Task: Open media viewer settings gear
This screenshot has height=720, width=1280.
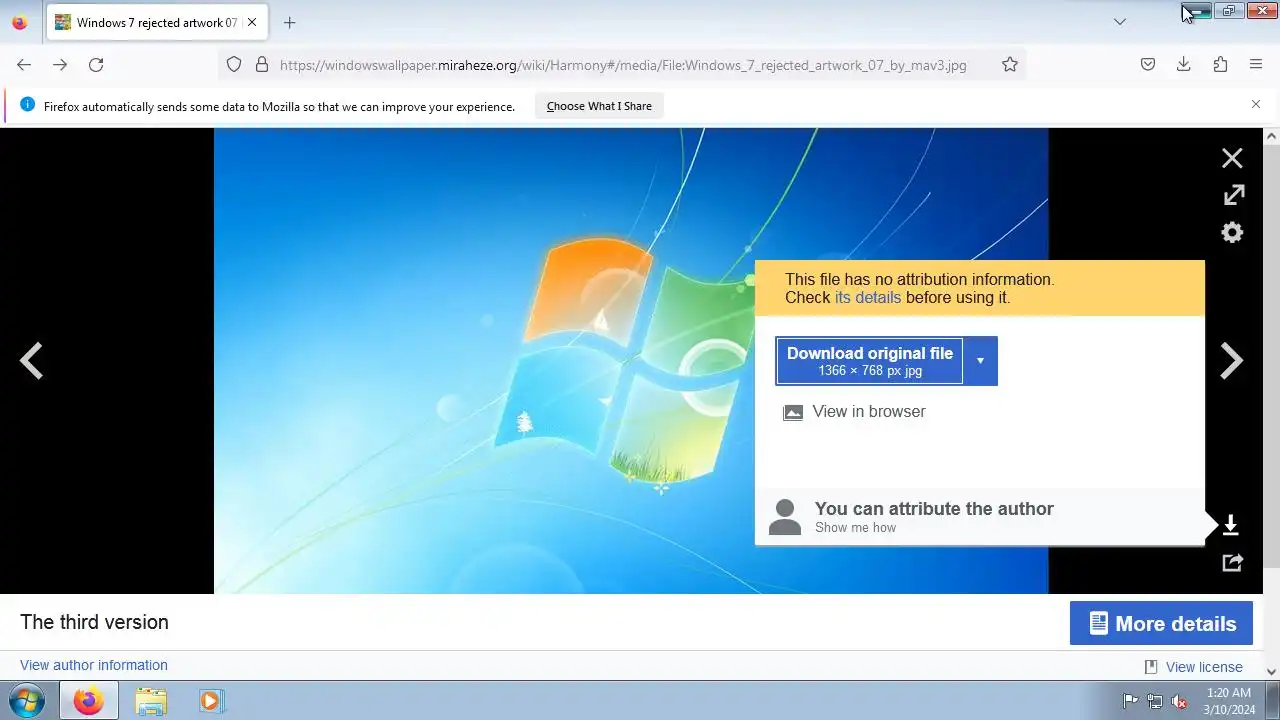Action: 1232,232
